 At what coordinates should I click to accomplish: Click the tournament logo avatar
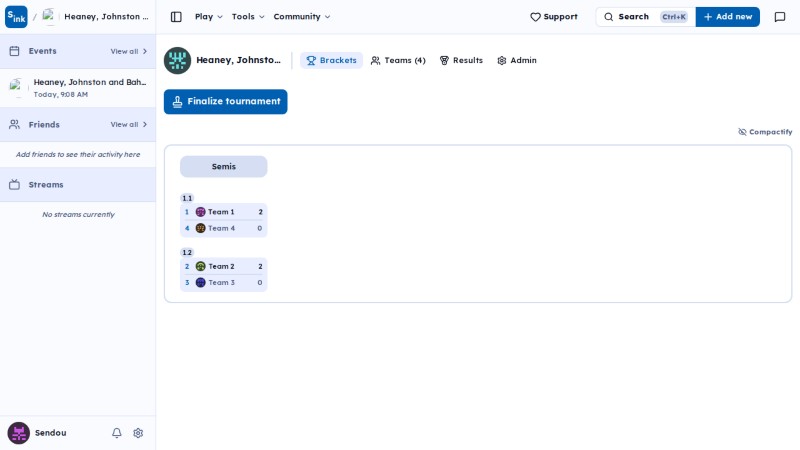click(x=177, y=60)
